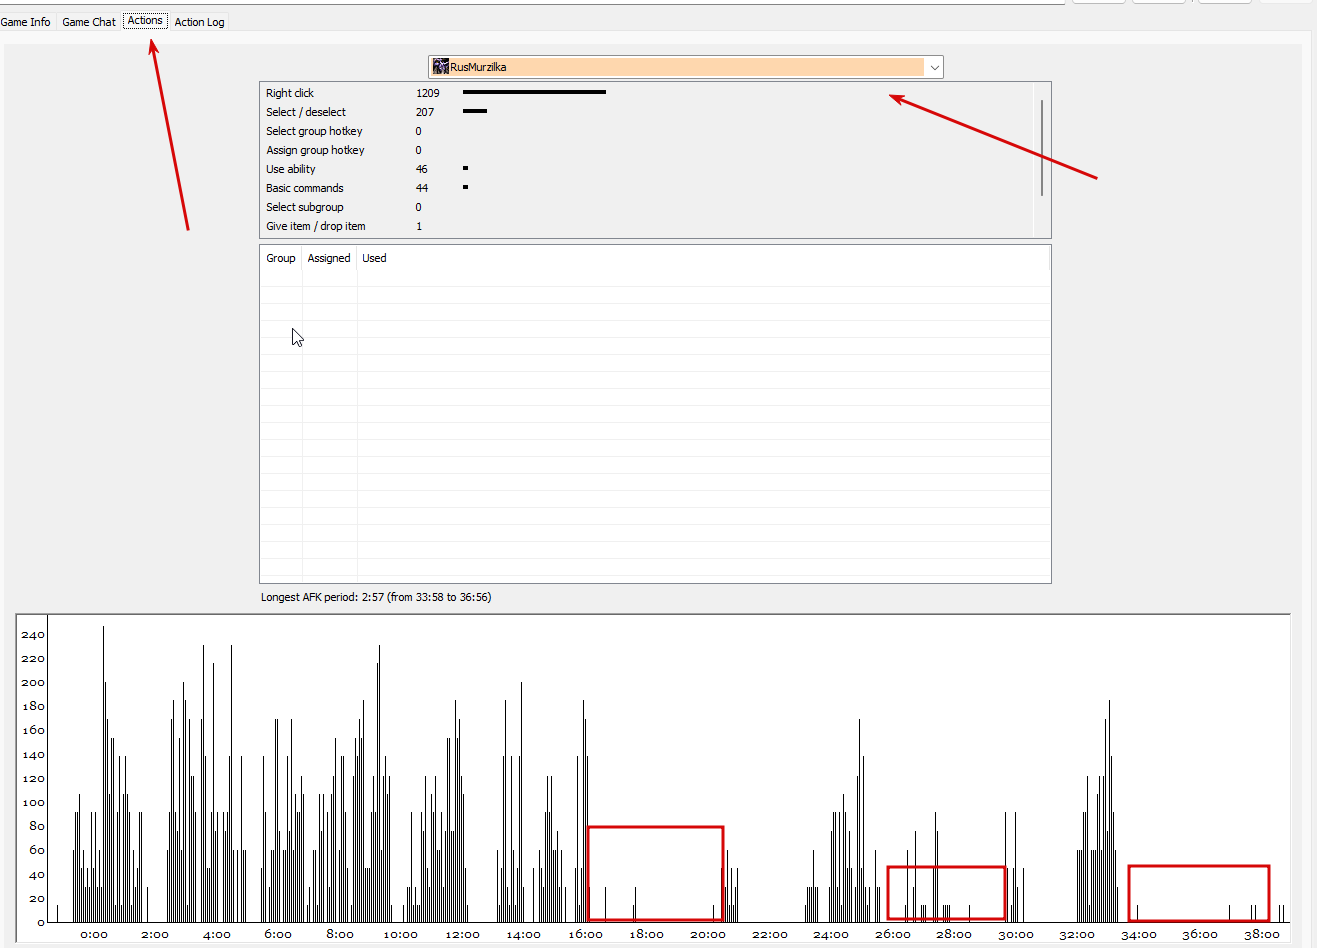Viewport: 1317px width, 948px height.
Task: Click the Assign group hotkey label
Action: [315, 150]
